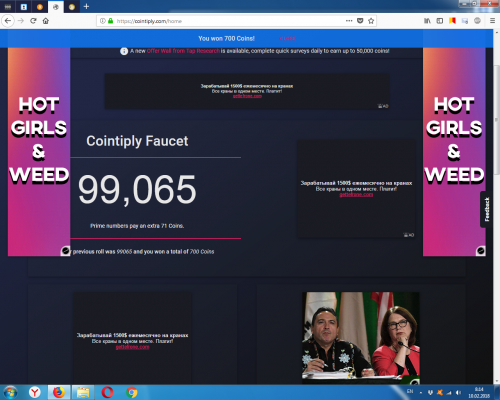Screen dimensions: 500x400
Task: Click the 'You won 700 Coins!' message
Action: pos(227,39)
